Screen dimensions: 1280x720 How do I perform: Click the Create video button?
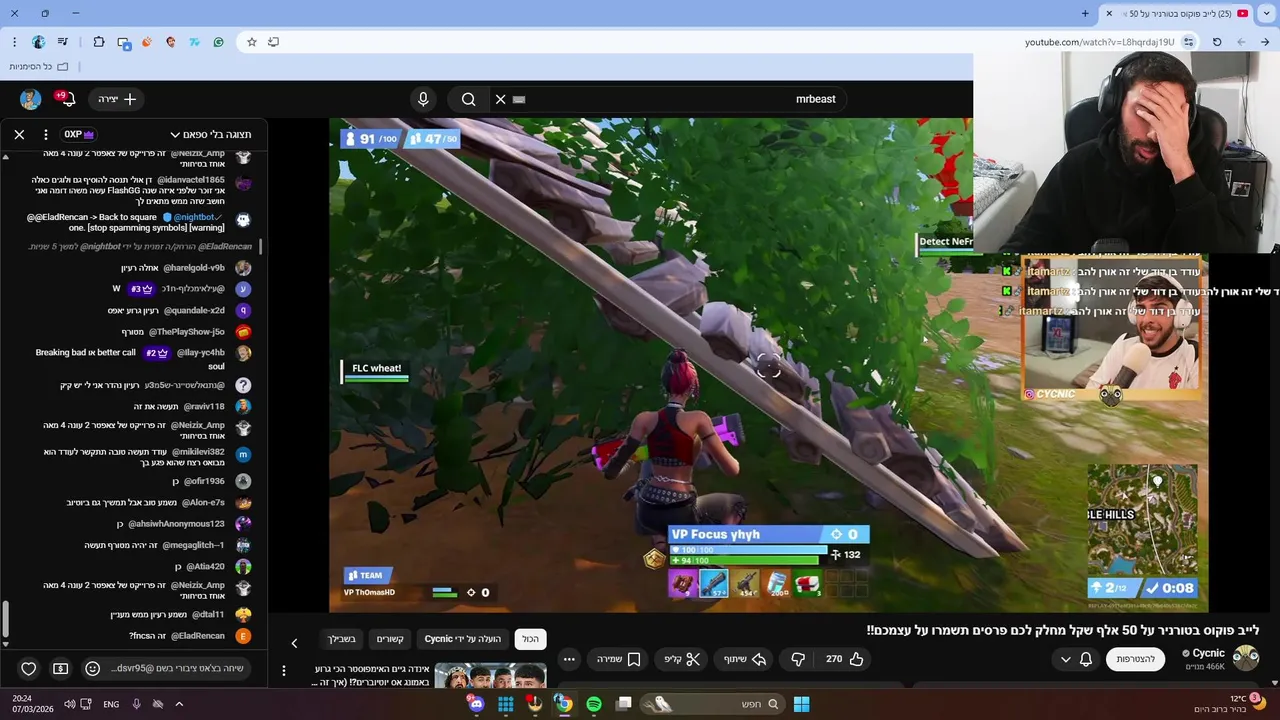coord(116,99)
